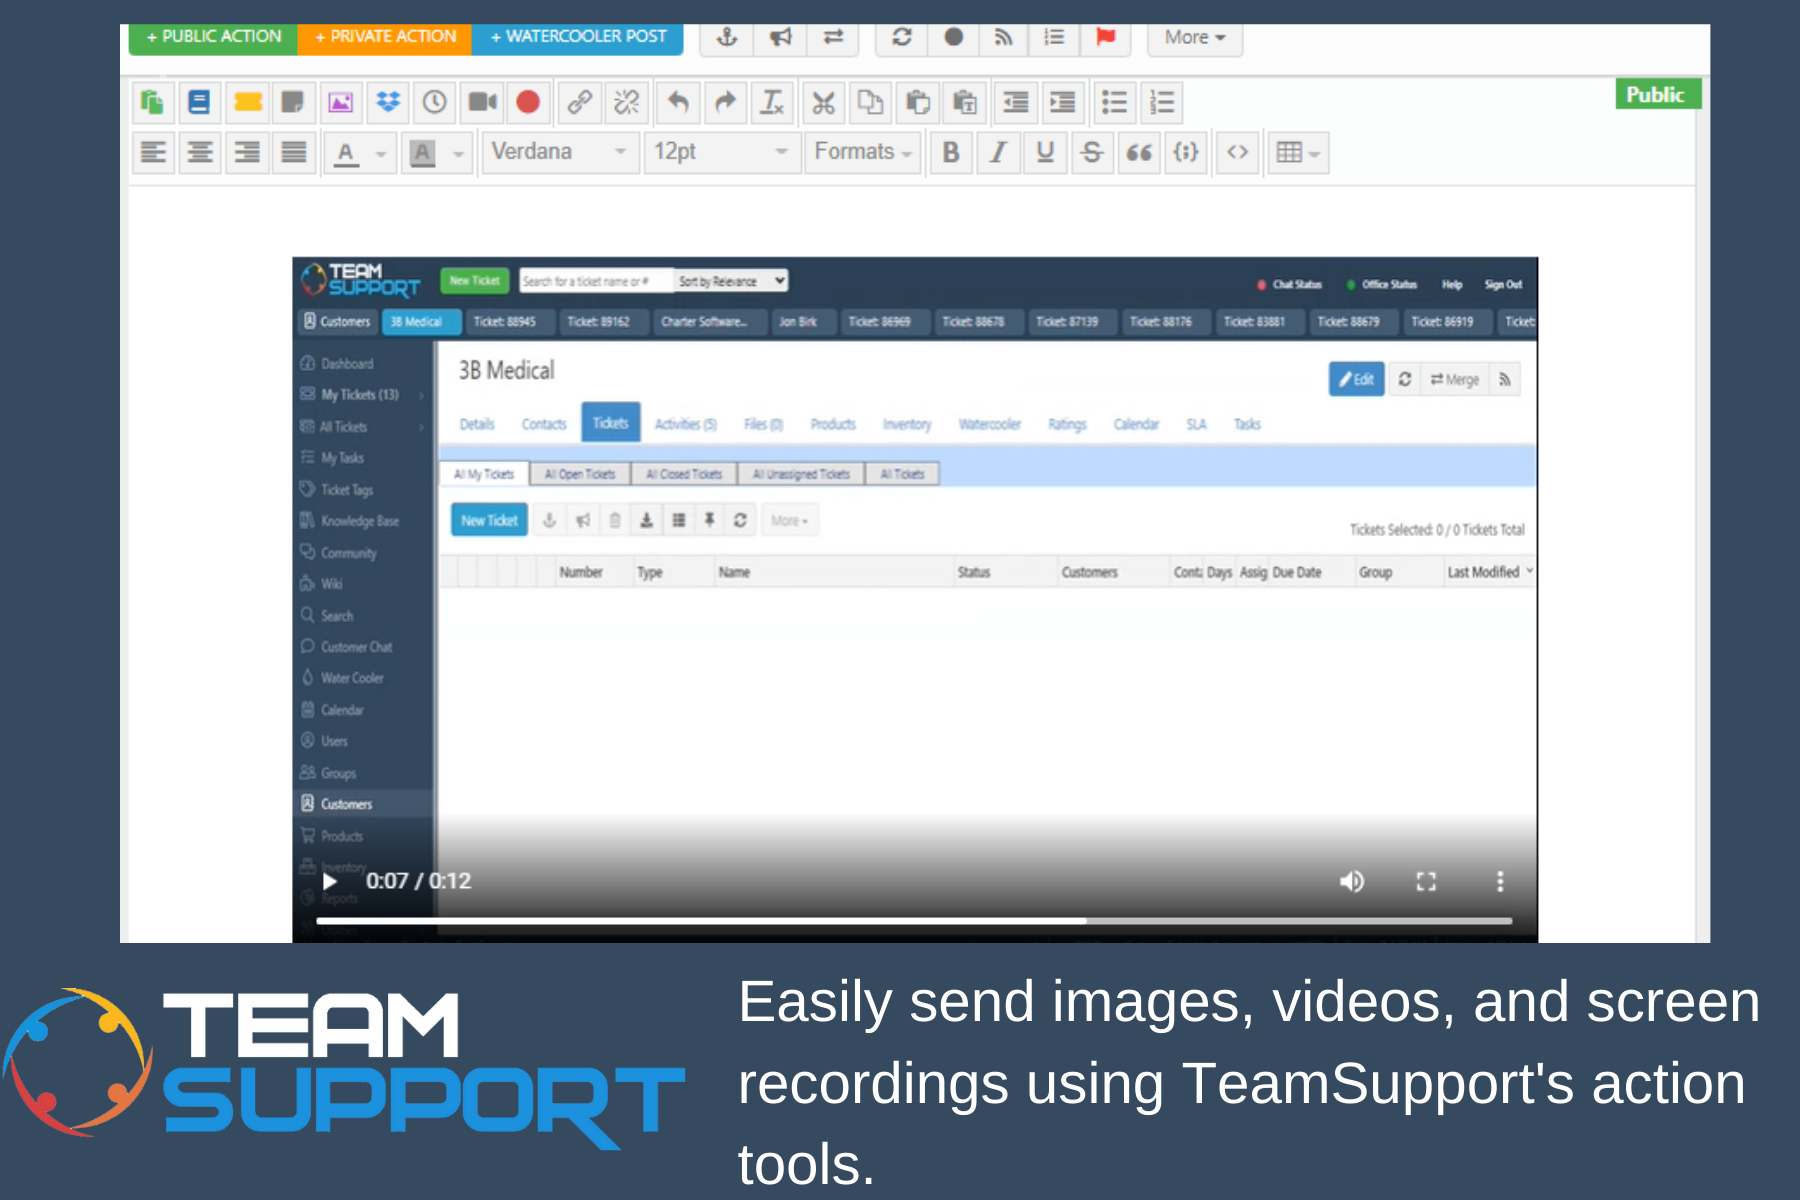Seek using the video progress bar
The width and height of the screenshot is (1800, 1200).
pos(914,920)
